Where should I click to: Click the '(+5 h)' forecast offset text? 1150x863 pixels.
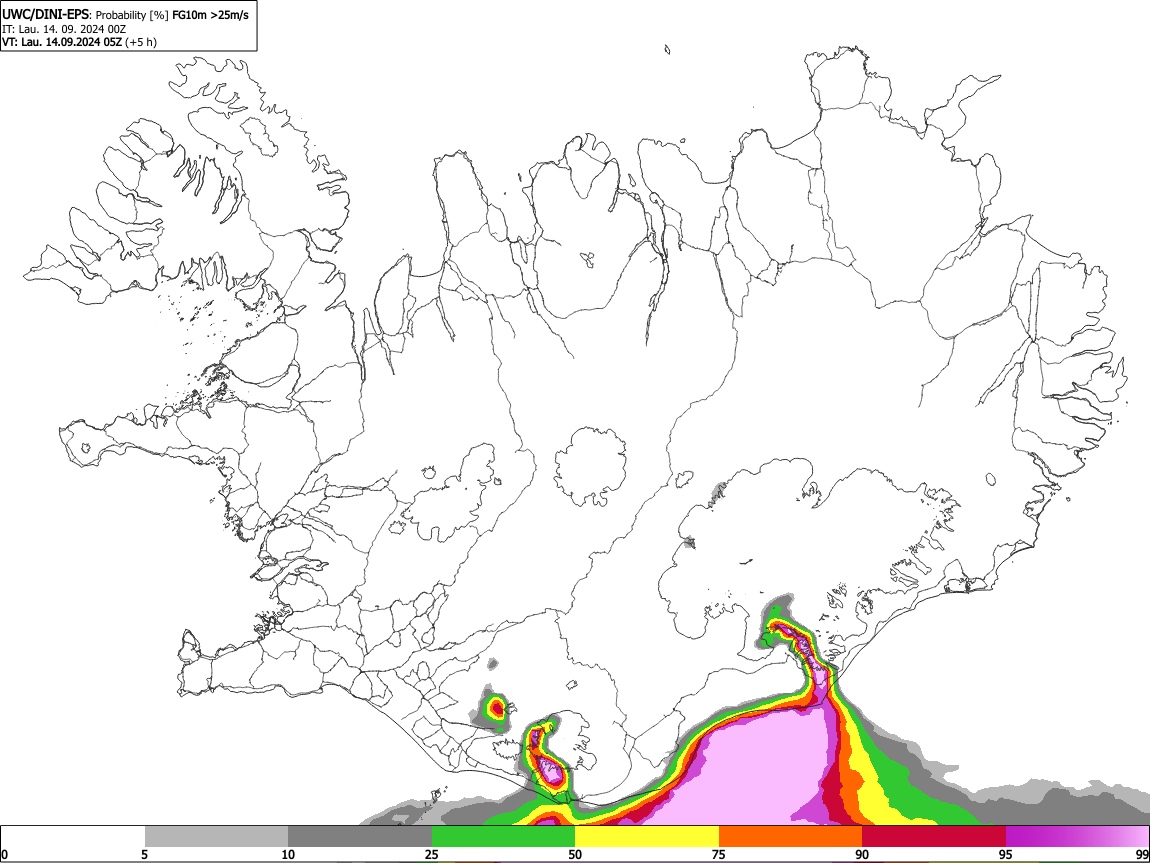(x=141, y=42)
